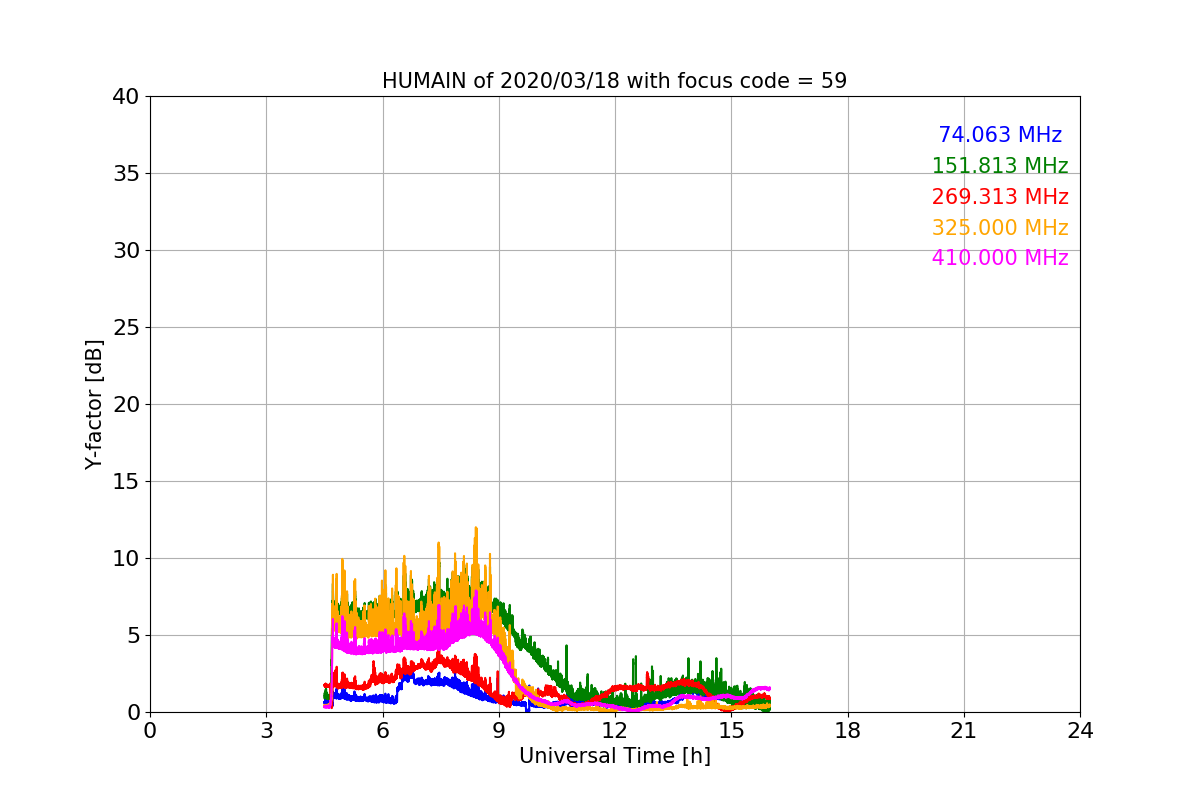Image resolution: width=1200 pixels, height=800 pixels.
Task: Click the Y-factor [dB] axis label
Action: click(95, 404)
